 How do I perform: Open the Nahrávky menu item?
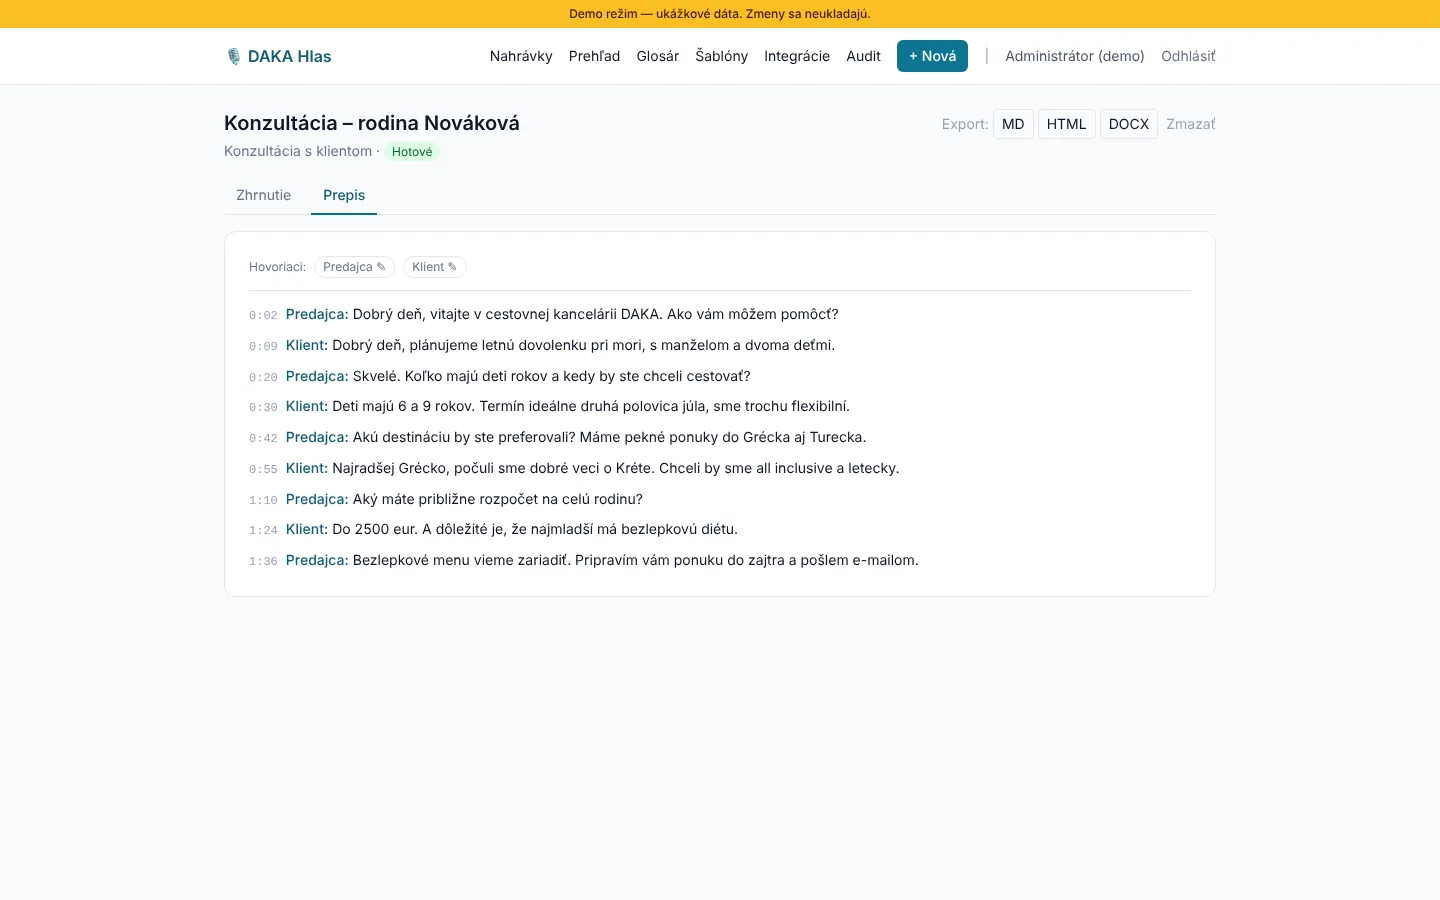521,56
